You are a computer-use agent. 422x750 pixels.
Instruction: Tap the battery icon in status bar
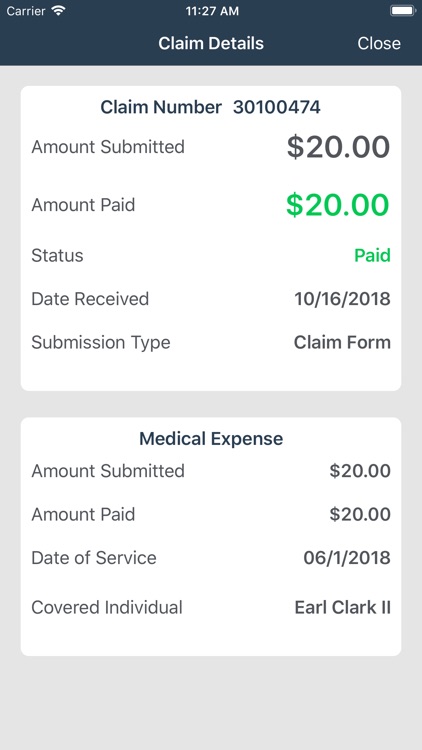tap(403, 11)
